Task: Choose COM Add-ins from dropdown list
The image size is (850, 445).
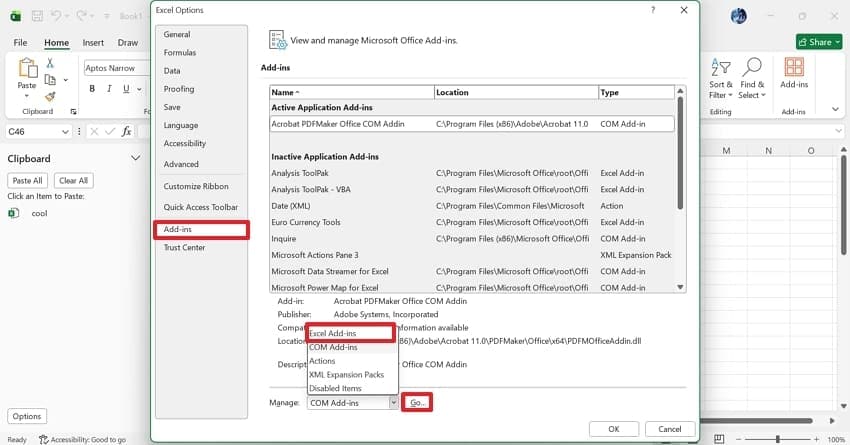Action: point(352,347)
